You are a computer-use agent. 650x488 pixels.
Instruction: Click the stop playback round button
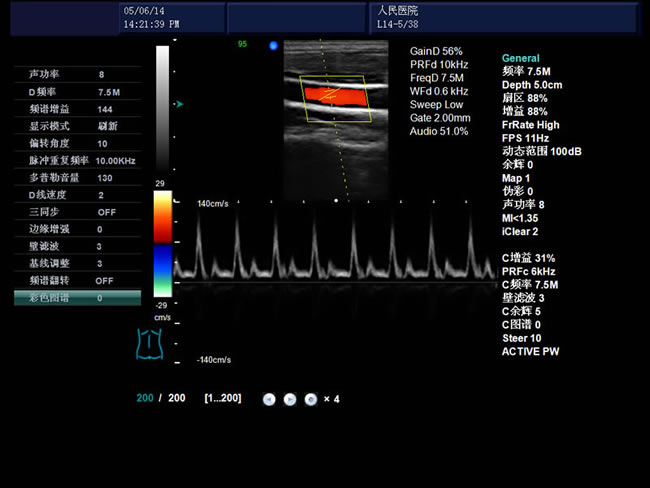(x=311, y=399)
